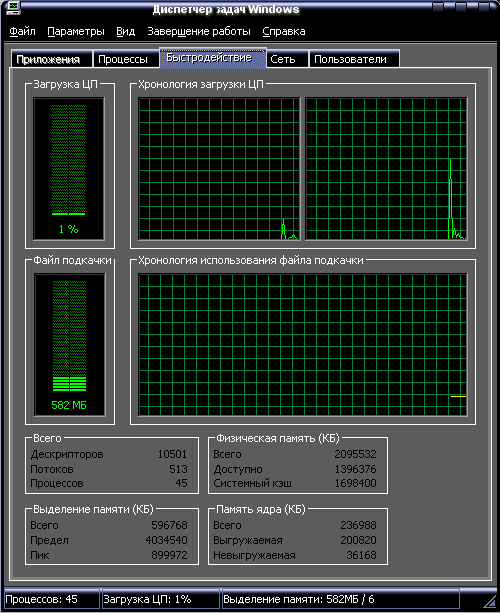Click the Память ядра (КБ) heading
The image size is (500, 613).
(261, 509)
